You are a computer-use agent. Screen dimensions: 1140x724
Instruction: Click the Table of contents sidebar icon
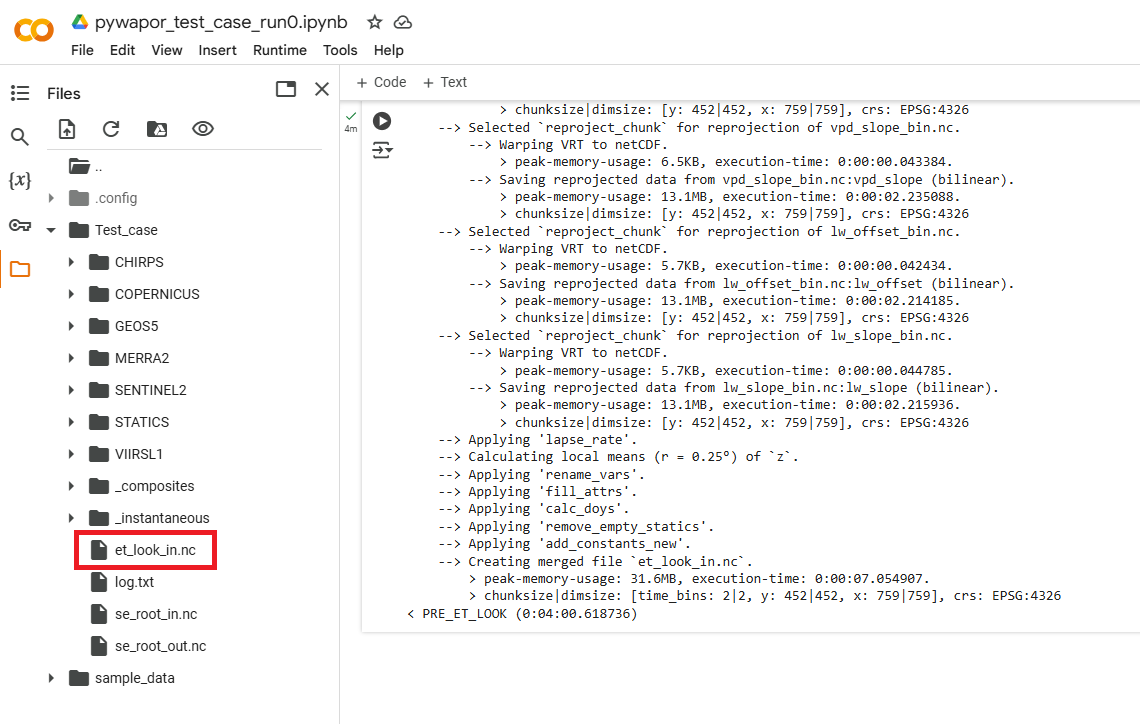point(20,93)
